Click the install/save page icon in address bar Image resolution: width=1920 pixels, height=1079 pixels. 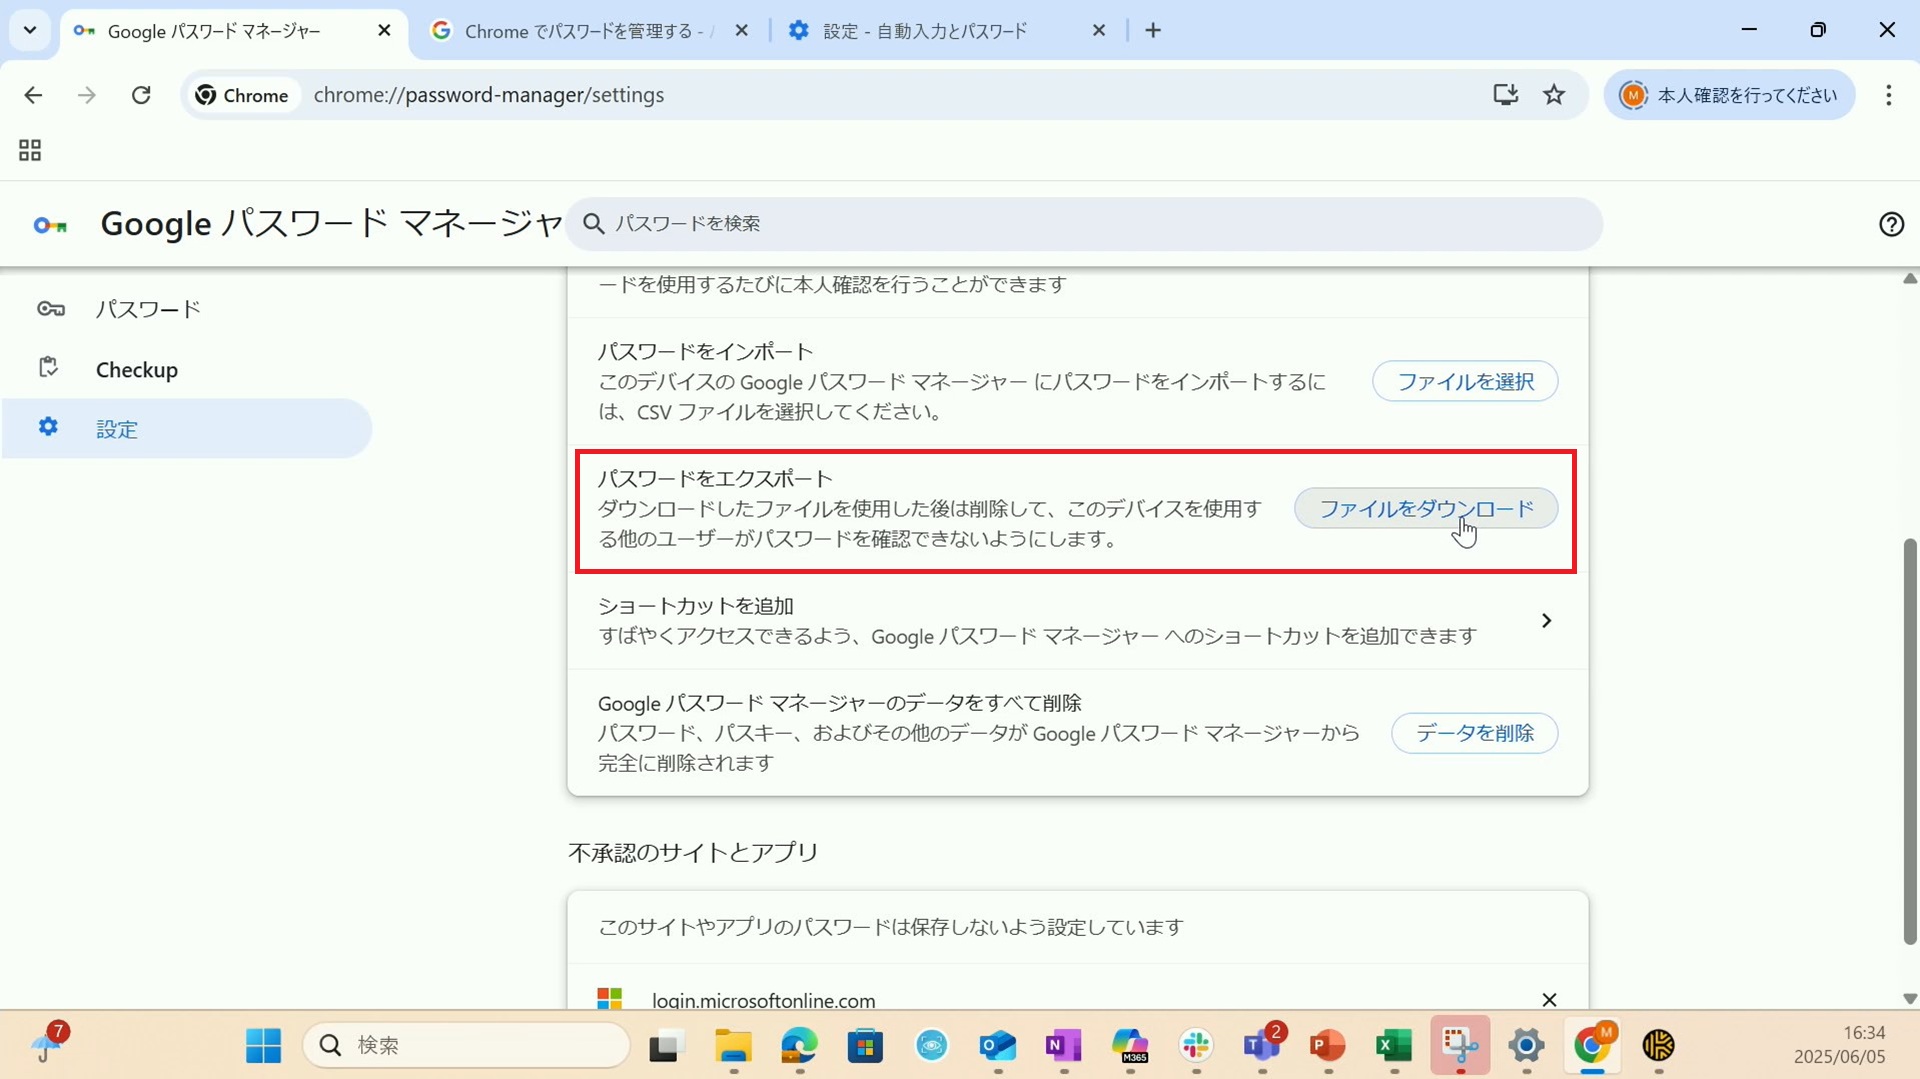click(x=1505, y=95)
